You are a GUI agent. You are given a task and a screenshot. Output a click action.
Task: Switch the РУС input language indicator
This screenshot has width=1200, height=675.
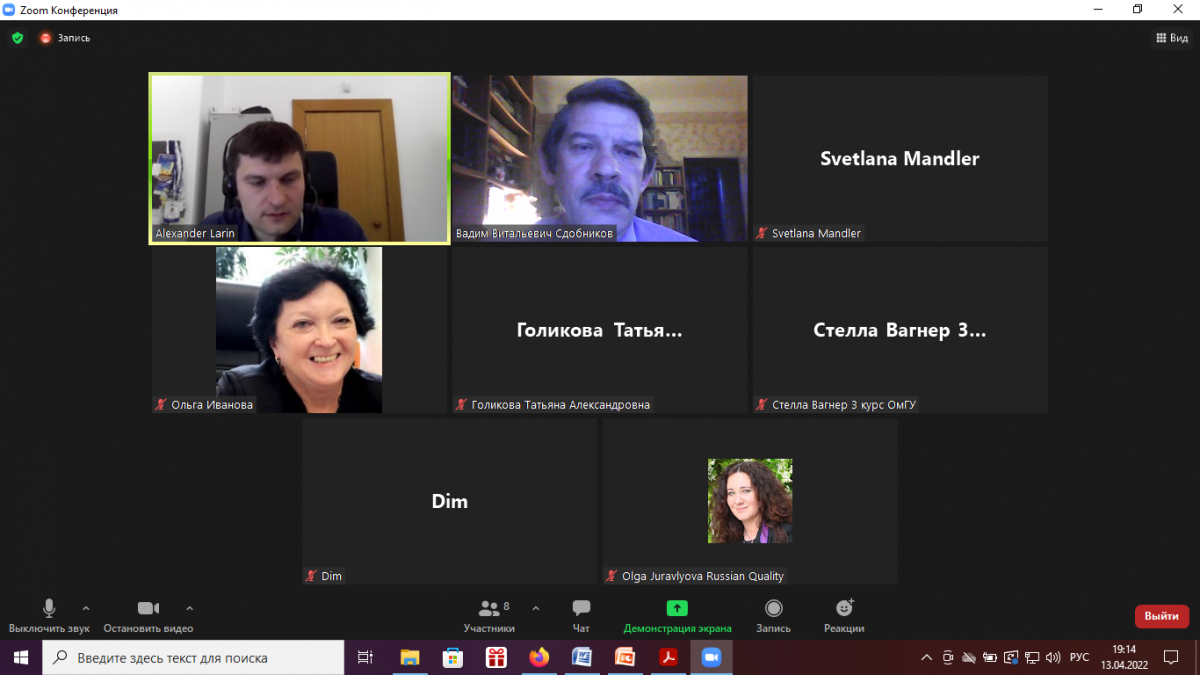pos(1079,658)
